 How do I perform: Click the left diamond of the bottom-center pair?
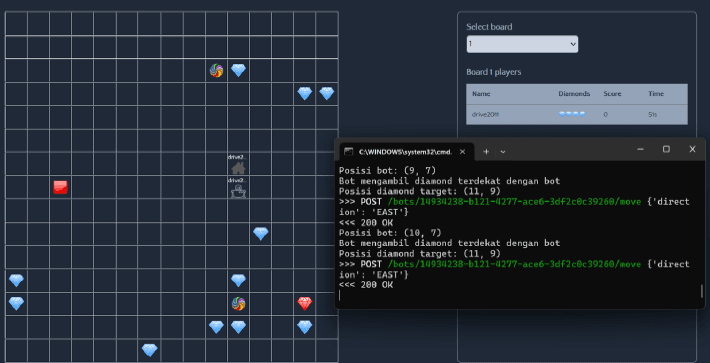[x=216, y=327]
